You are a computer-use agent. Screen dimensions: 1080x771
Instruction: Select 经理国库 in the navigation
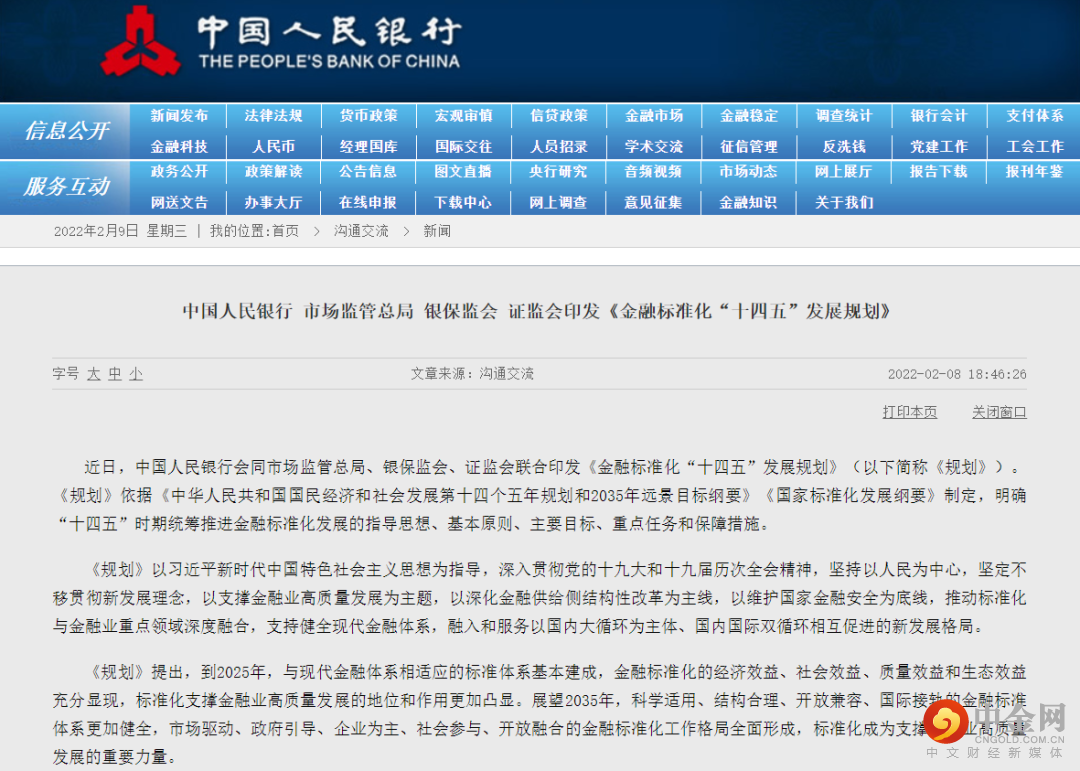pos(368,147)
